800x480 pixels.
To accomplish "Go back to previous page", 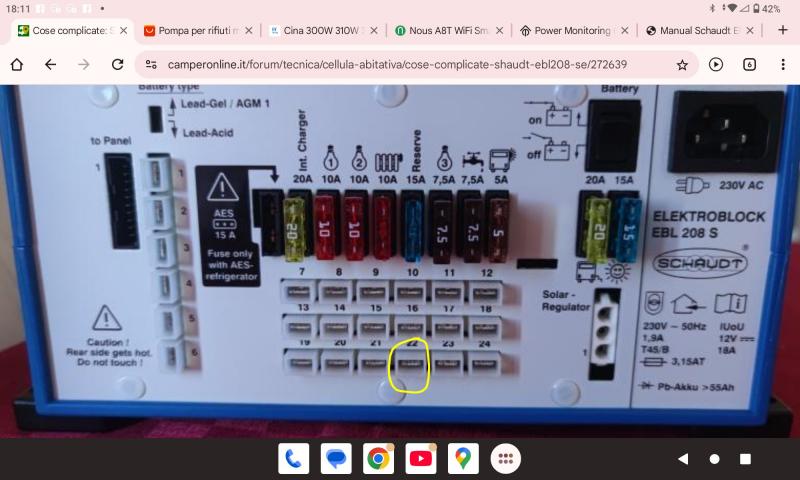I will pos(50,64).
